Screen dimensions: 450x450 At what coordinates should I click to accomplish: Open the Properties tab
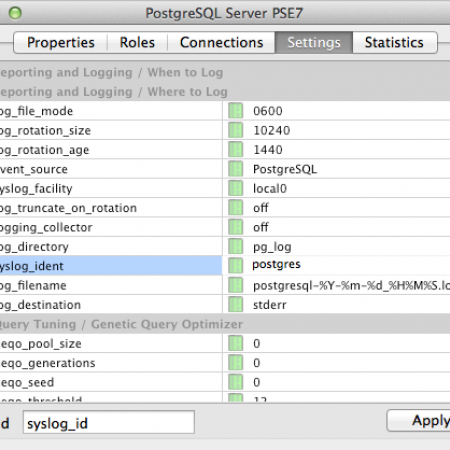point(60,43)
